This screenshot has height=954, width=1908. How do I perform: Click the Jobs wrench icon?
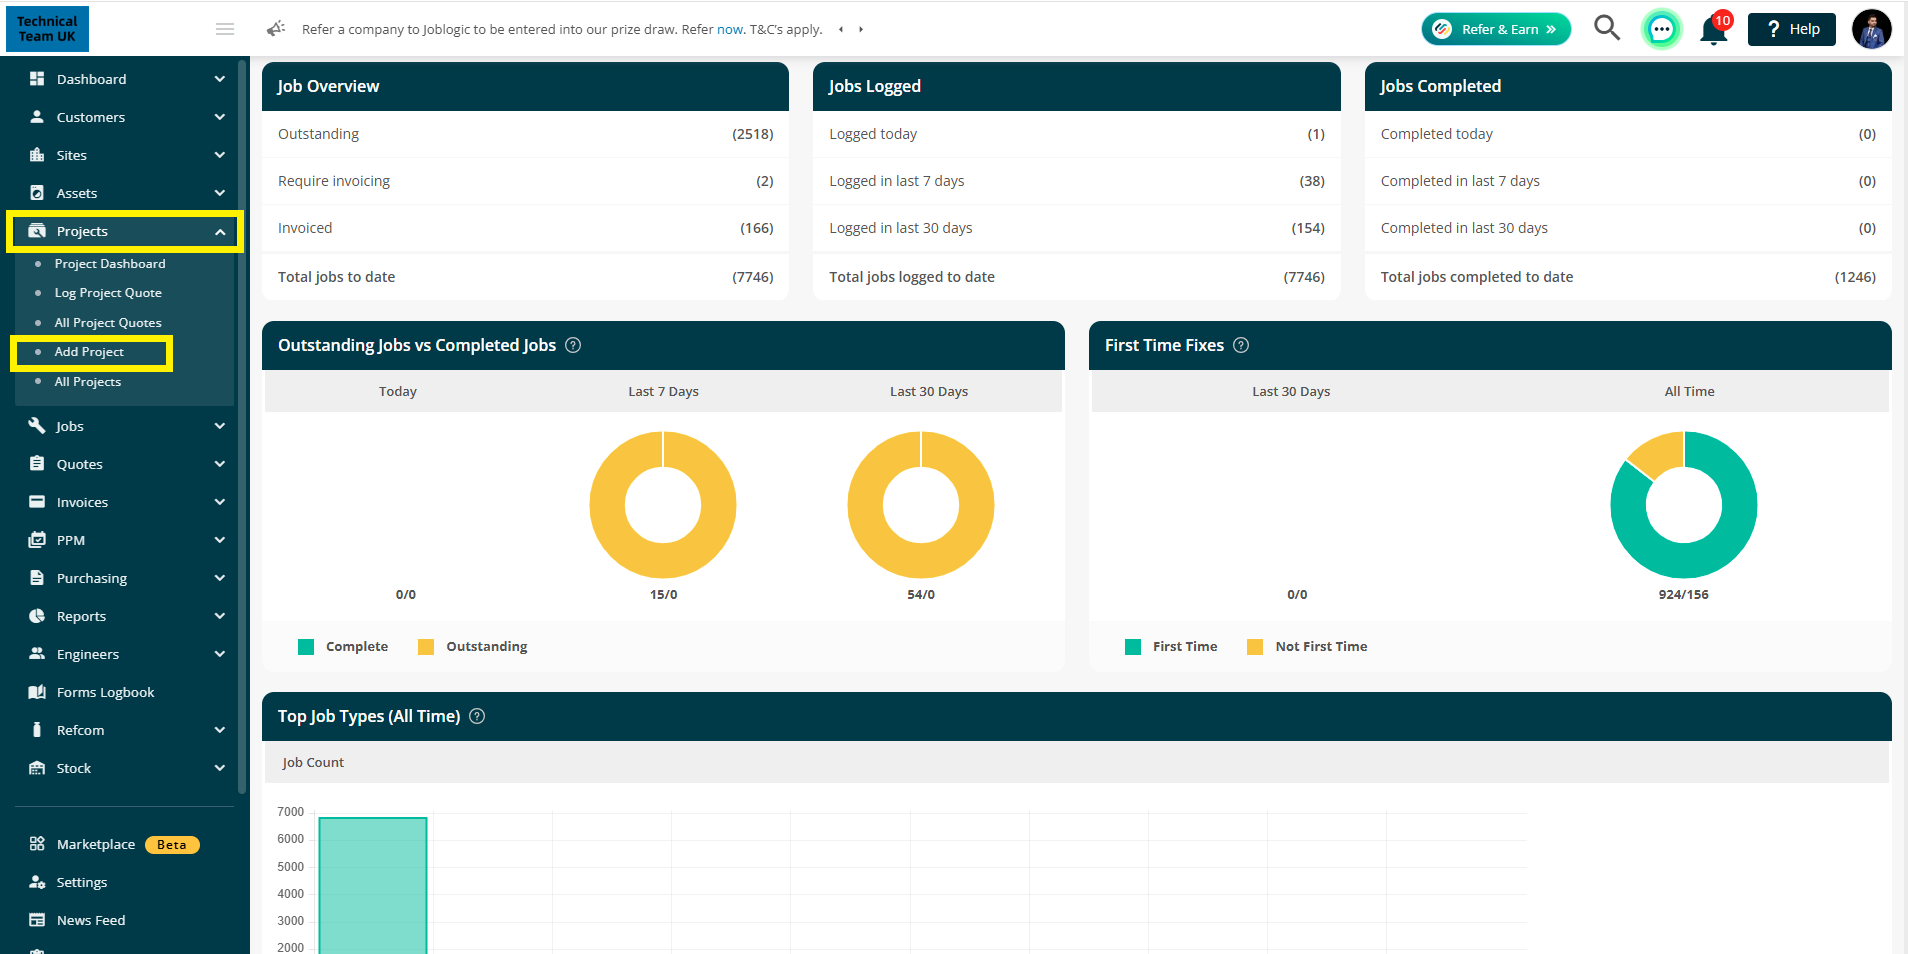[x=37, y=426]
